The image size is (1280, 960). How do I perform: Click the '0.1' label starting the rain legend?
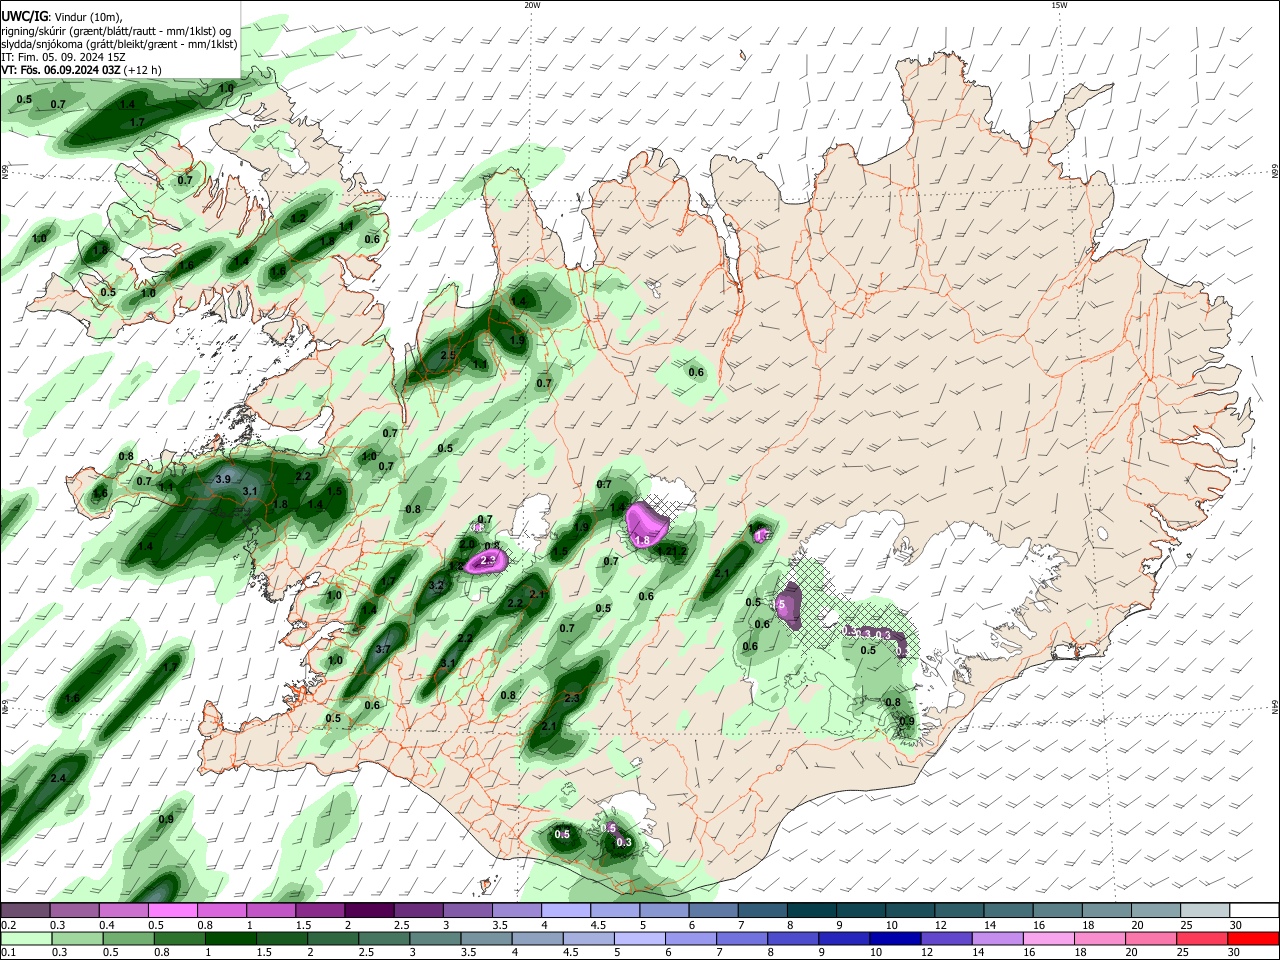click(7, 953)
